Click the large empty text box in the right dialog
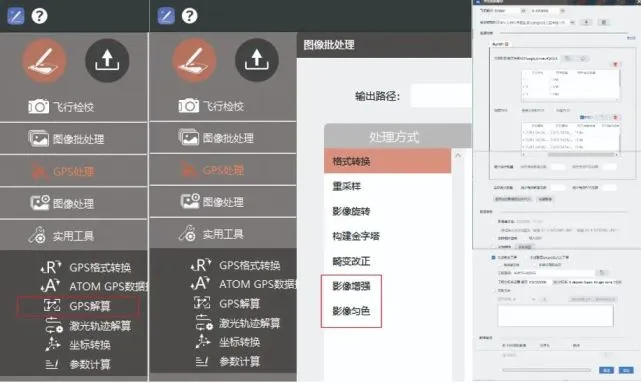Screen dimensions: 641x383 pos(556,316)
